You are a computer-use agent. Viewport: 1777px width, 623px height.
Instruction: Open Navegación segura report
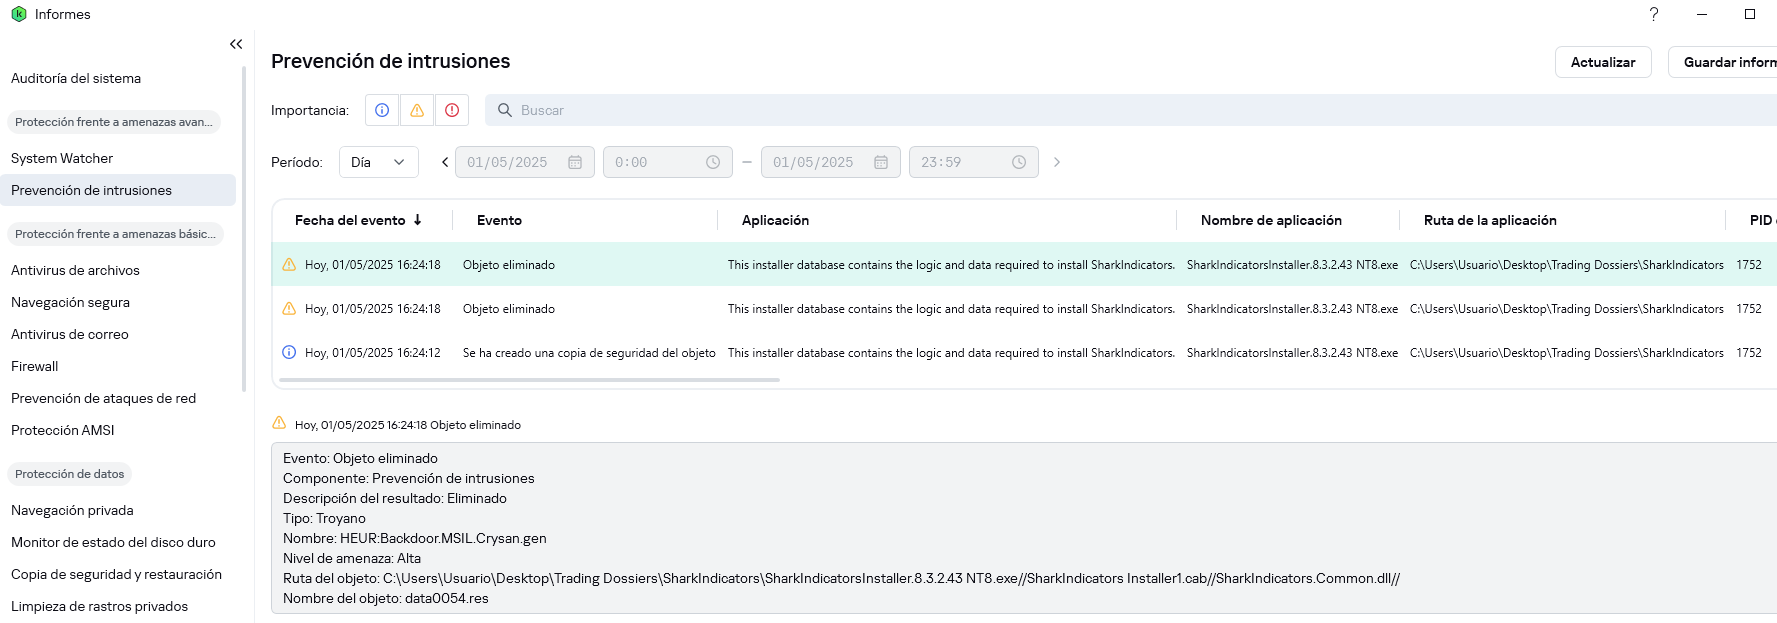point(70,302)
